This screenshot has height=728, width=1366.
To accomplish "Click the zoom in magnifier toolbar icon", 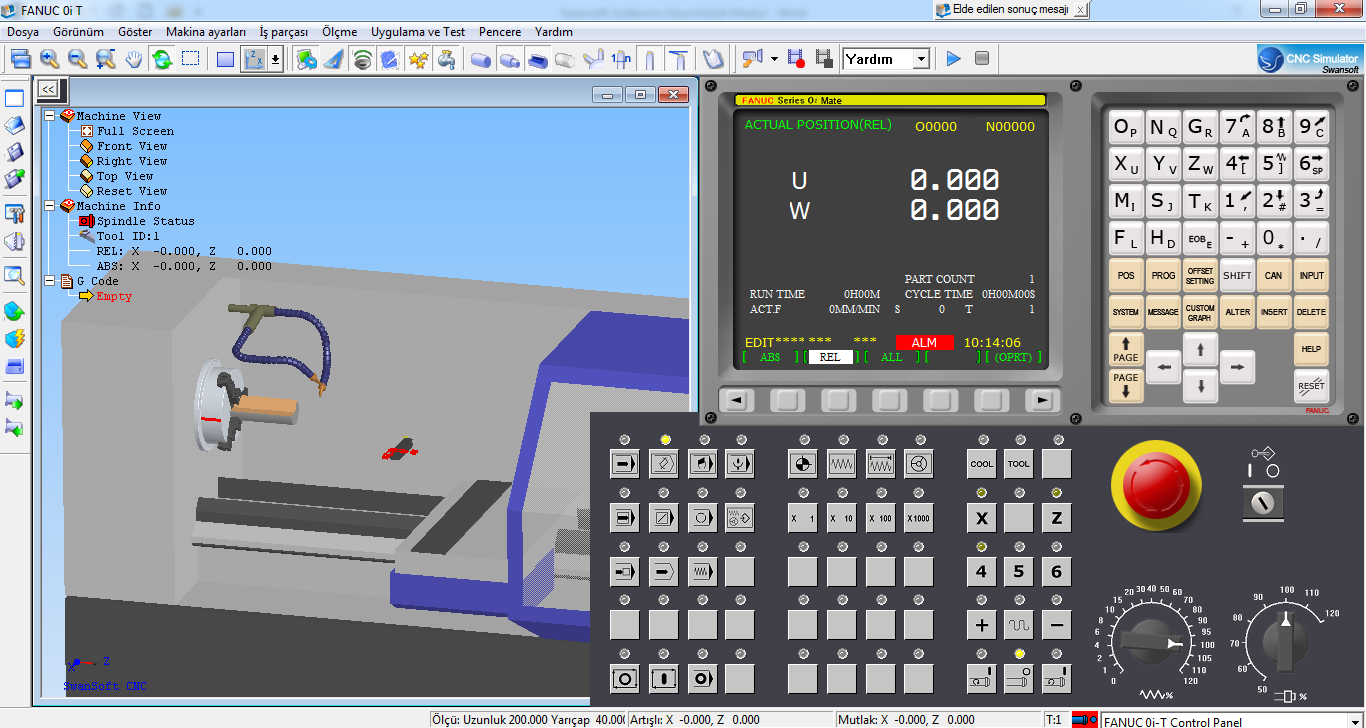I will click(x=49, y=59).
